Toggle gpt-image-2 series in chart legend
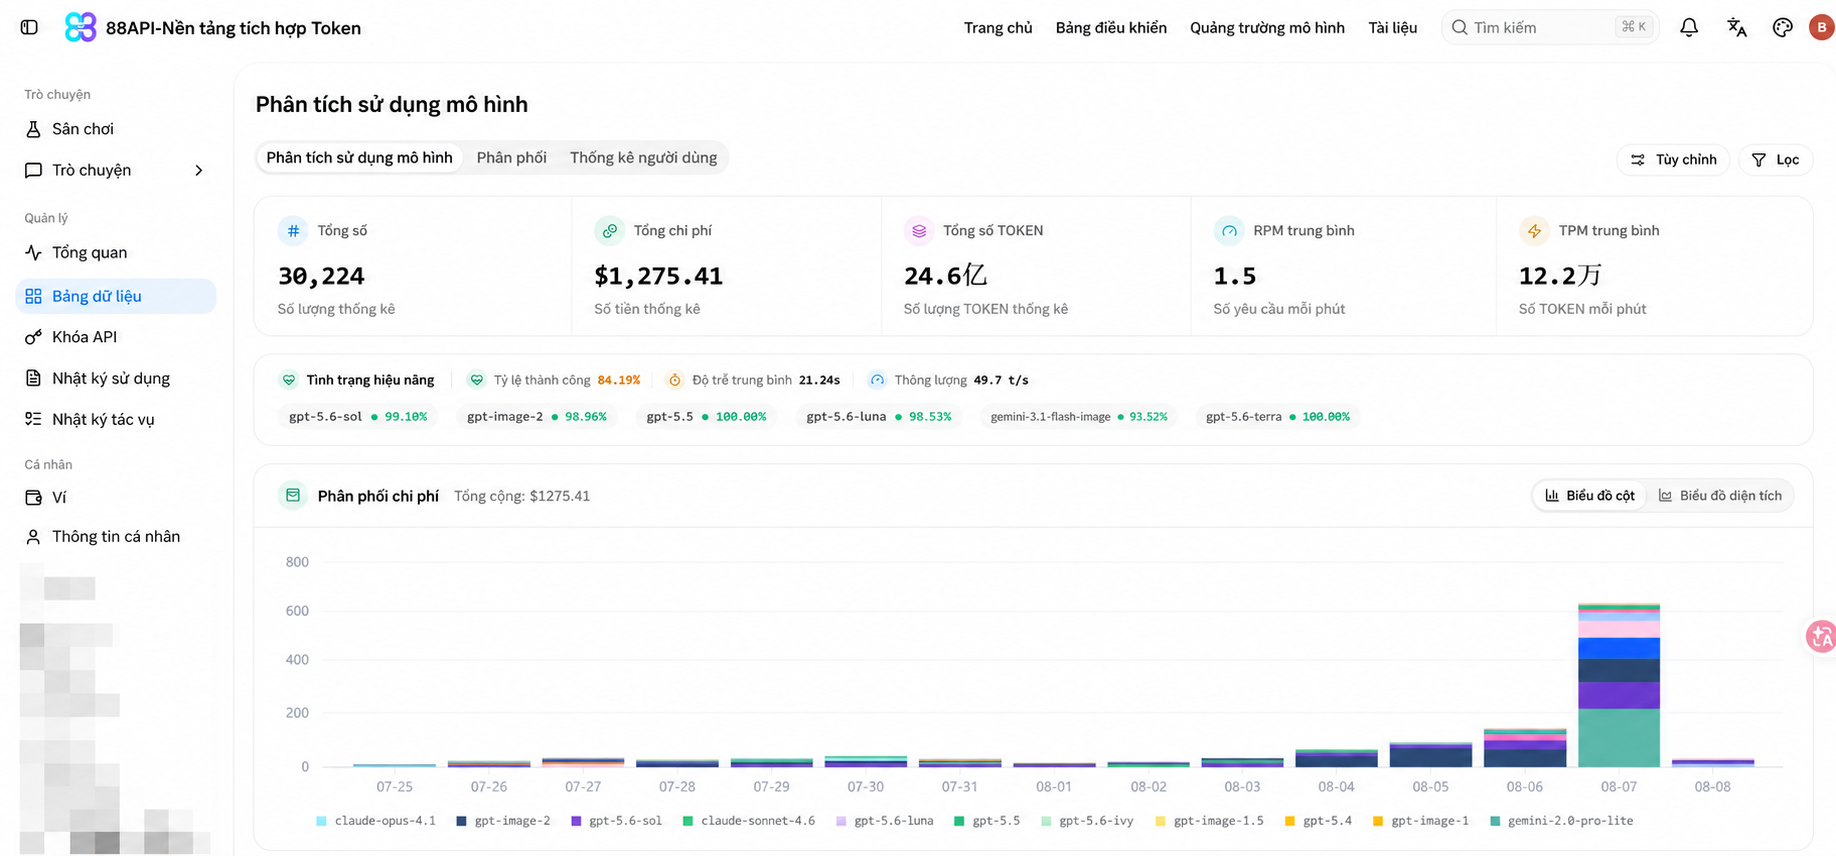This screenshot has height=856, width=1836. 503,821
